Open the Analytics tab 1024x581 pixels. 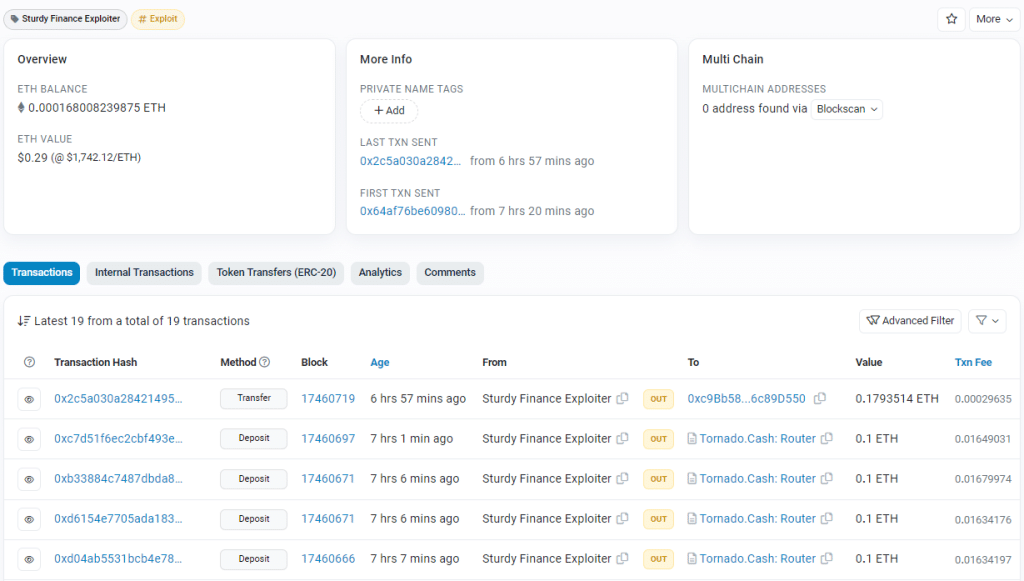[x=380, y=273]
